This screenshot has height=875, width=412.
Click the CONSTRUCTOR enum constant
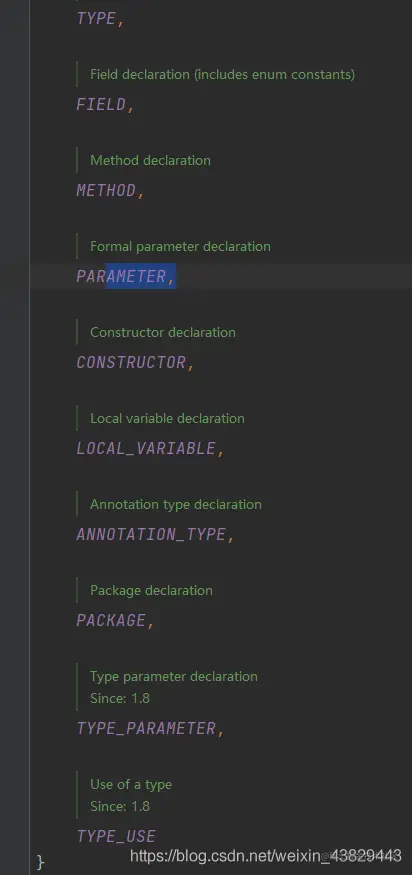pos(131,362)
